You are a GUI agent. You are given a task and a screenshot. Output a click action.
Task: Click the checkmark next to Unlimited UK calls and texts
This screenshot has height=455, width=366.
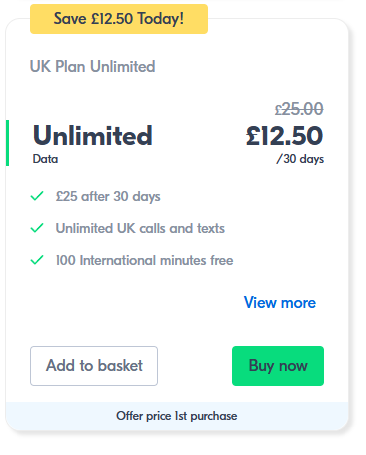point(37,228)
